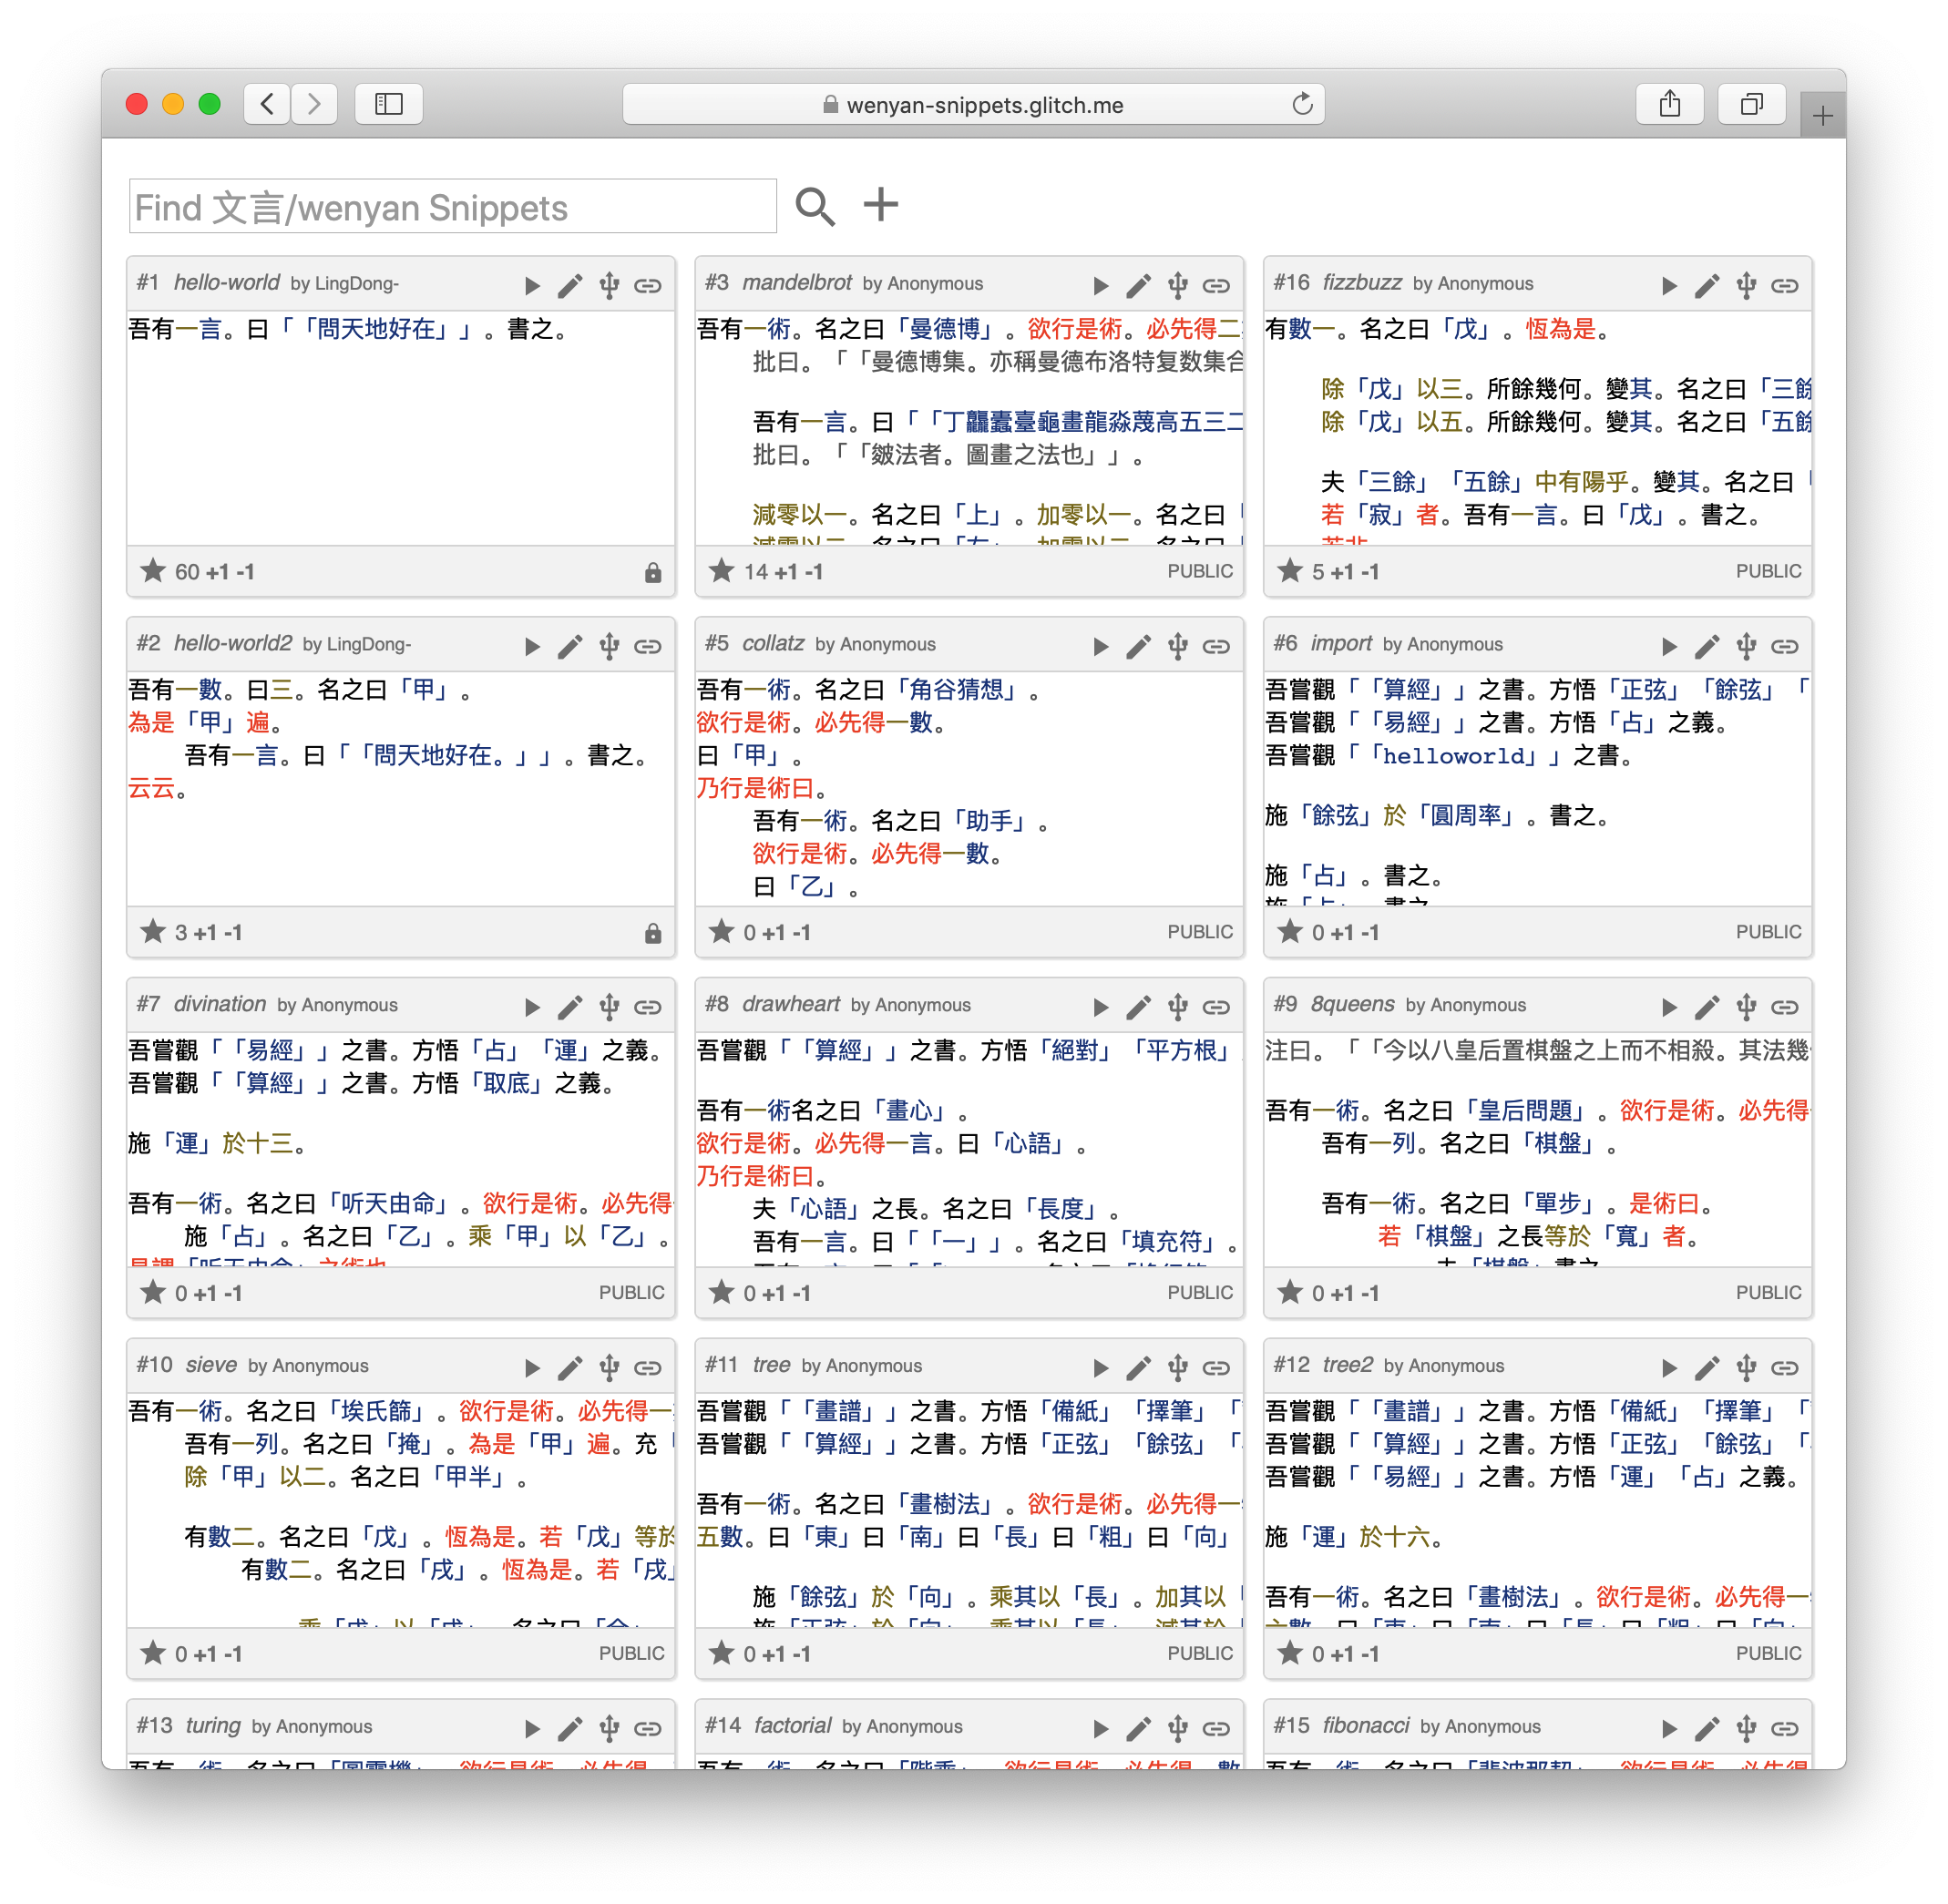
Task: Run the hello-world snippet
Action: pyautogui.click(x=532, y=286)
